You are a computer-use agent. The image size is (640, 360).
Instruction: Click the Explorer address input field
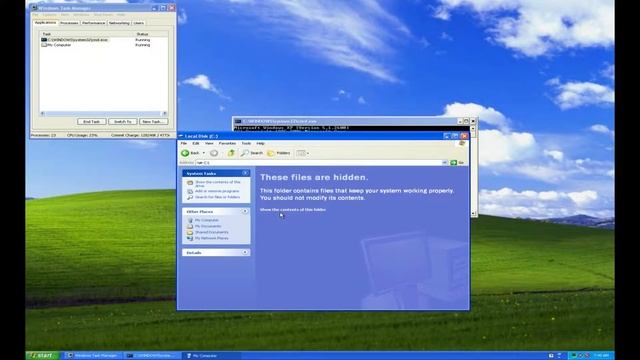click(319, 162)
